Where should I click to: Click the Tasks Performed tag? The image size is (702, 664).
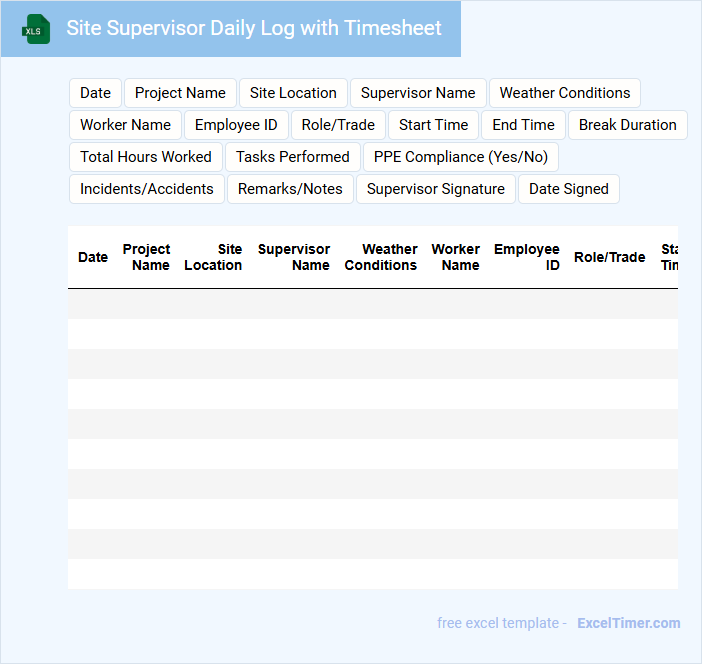(293, 157)
